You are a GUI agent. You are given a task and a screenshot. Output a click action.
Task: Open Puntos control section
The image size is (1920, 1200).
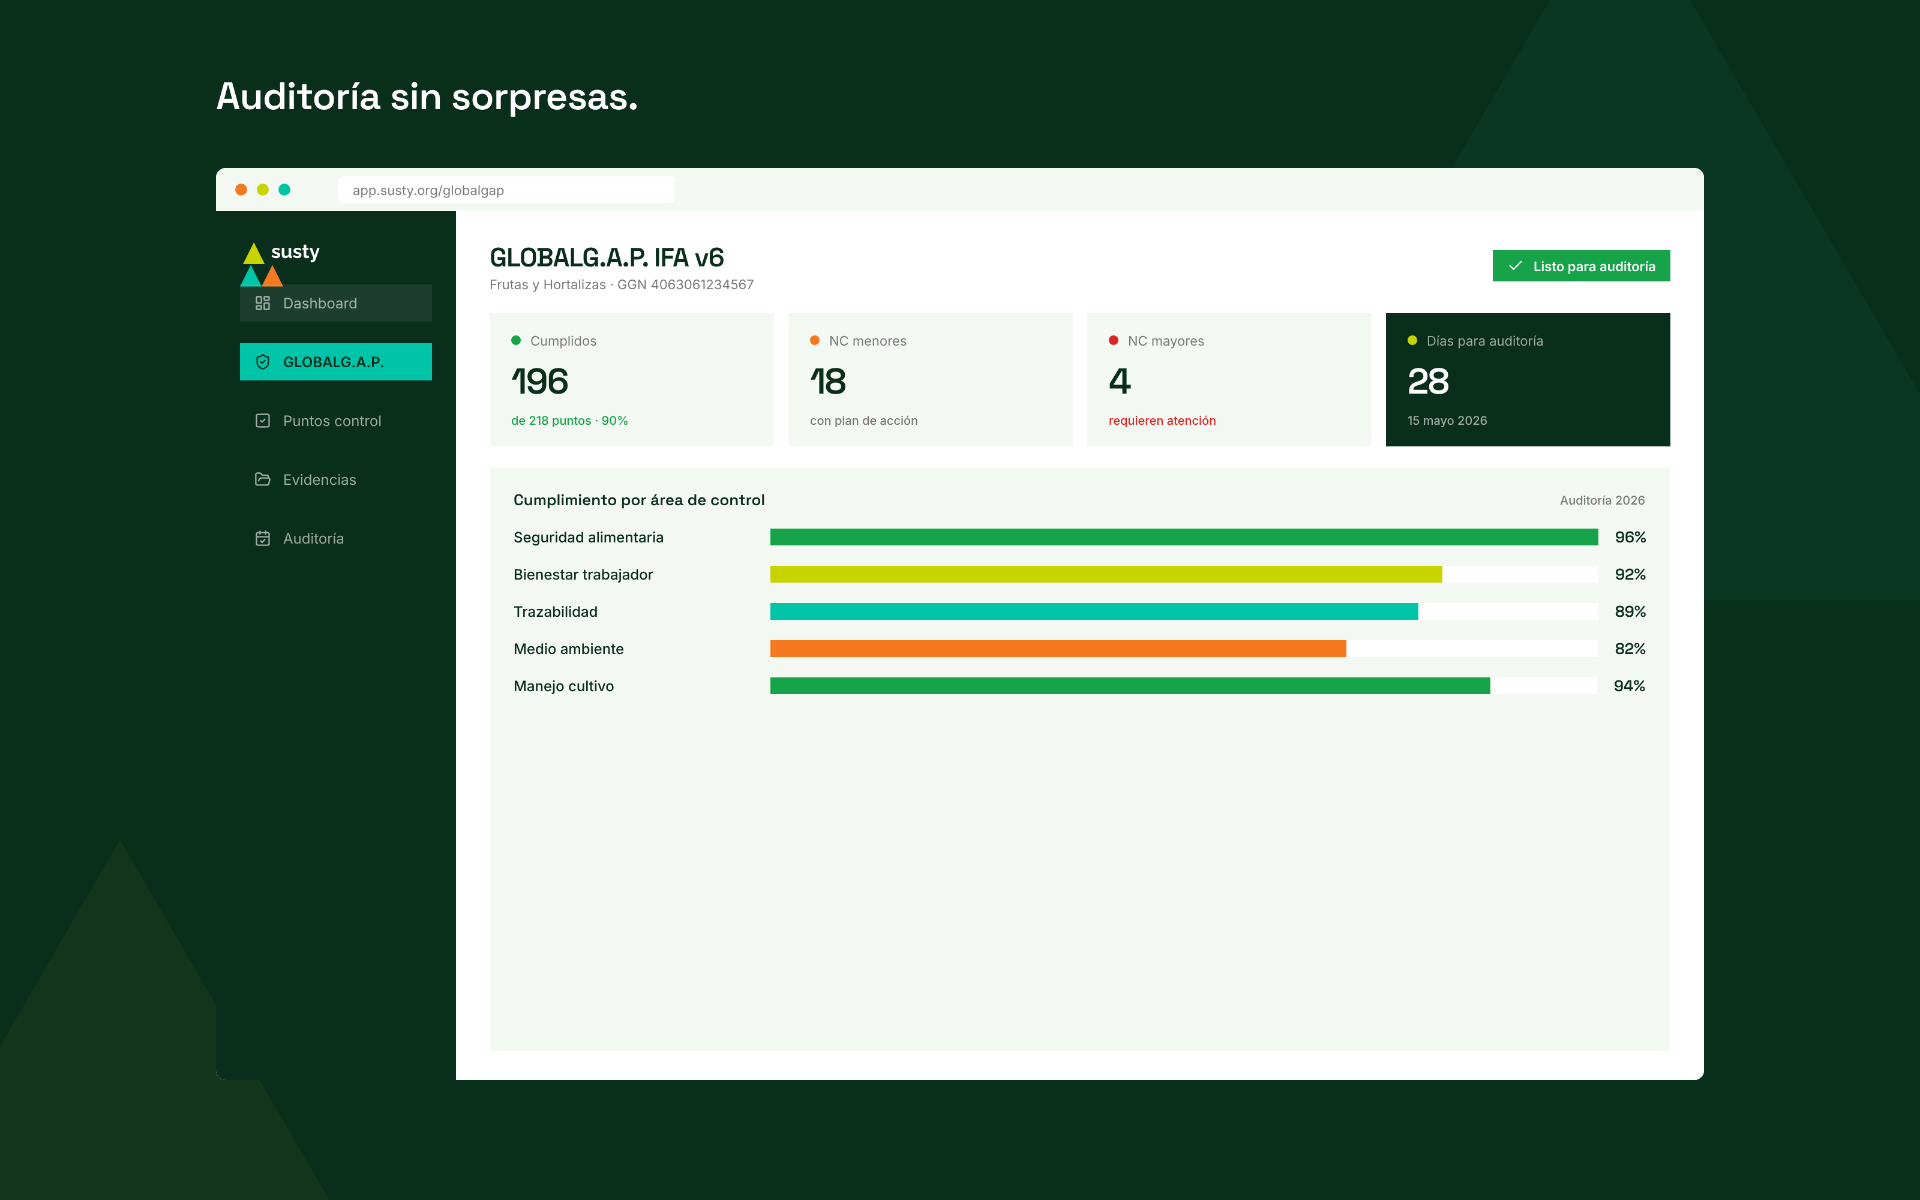click(x=336, y=421)
